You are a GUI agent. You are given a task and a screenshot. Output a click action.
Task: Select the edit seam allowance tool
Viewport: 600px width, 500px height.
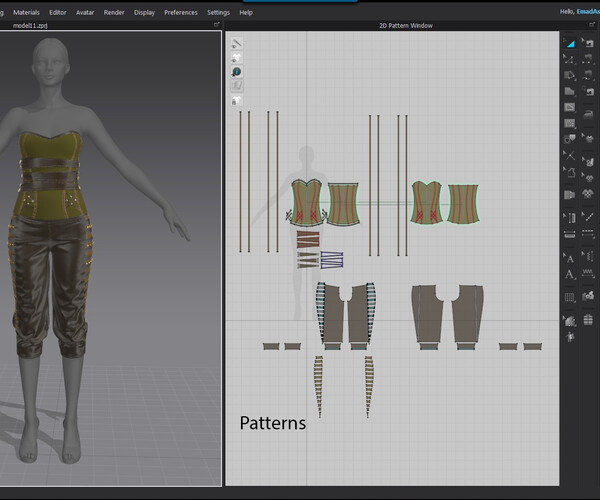(x=569, y=218)
